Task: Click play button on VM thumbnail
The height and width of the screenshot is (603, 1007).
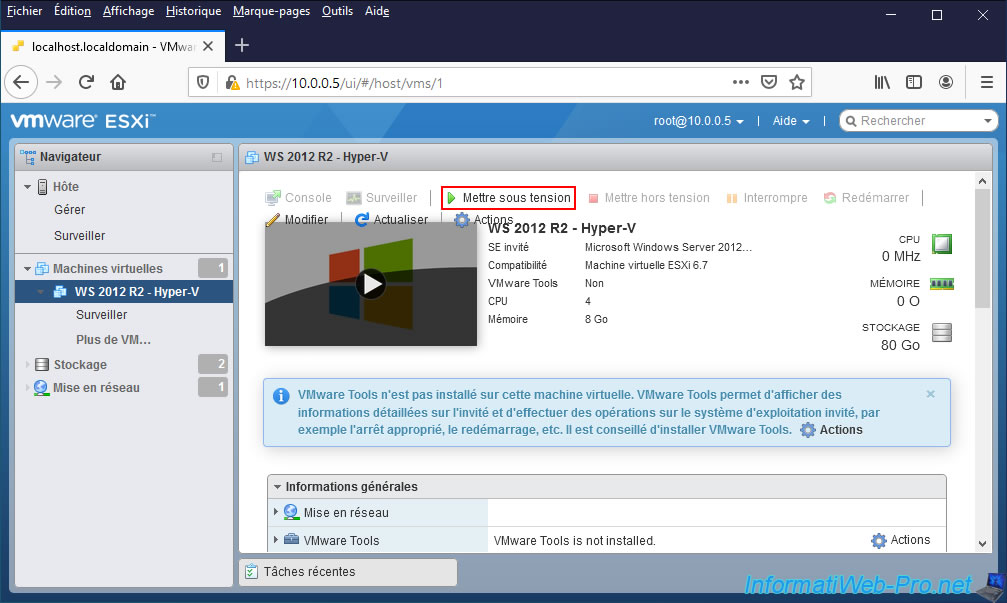Action: (371, 284)
